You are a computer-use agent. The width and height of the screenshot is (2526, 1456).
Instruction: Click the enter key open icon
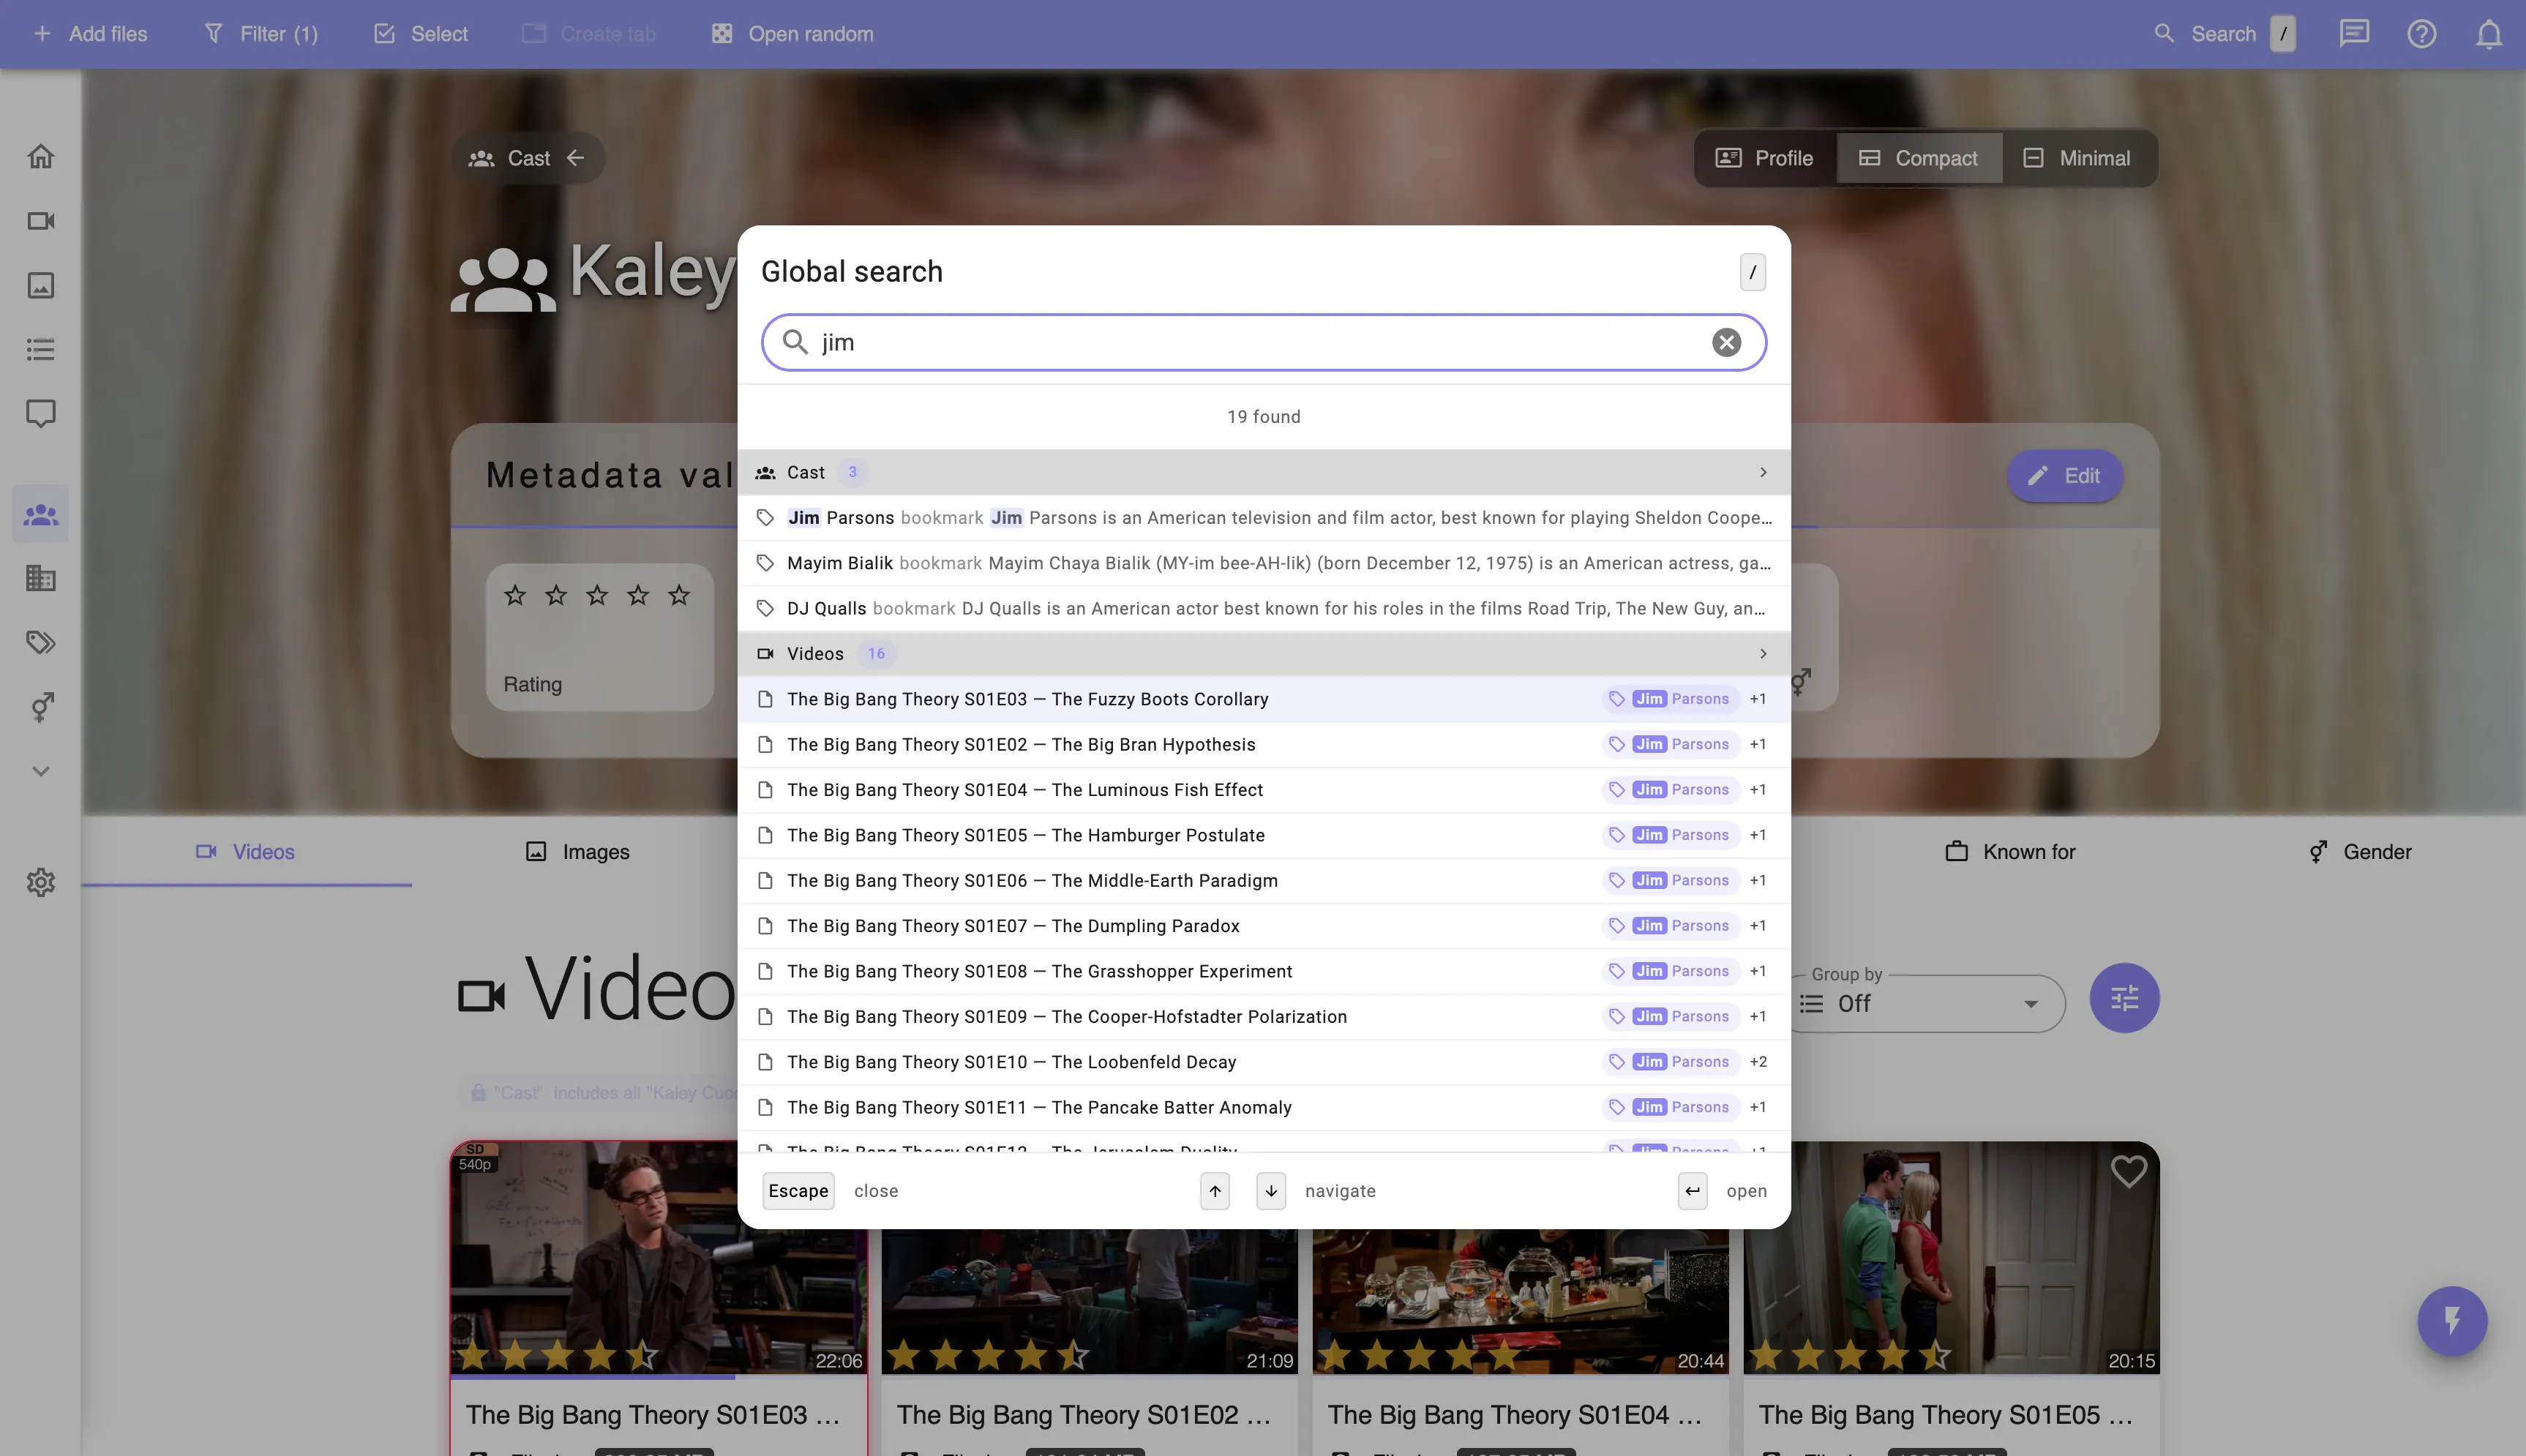[1692, 1191]
